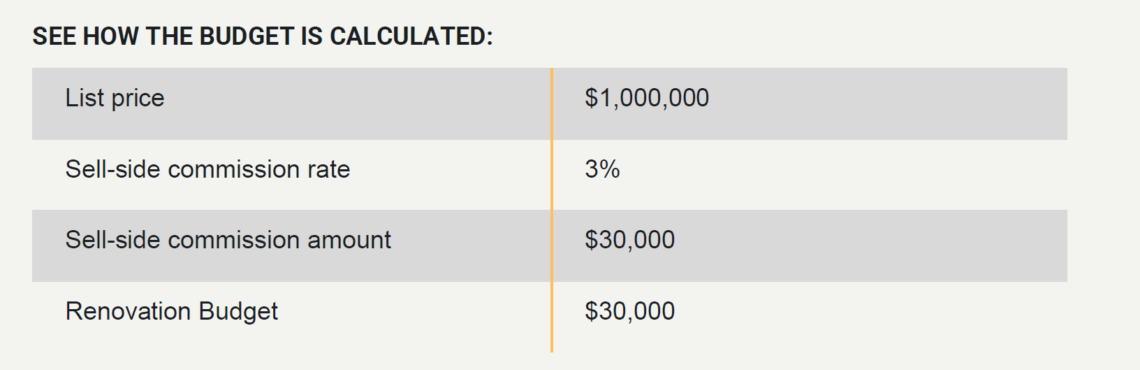Click the word 'Budget' in Renovation Budget
The width and height of the screenshot is (1140, 370).
(x=238, y=311)
